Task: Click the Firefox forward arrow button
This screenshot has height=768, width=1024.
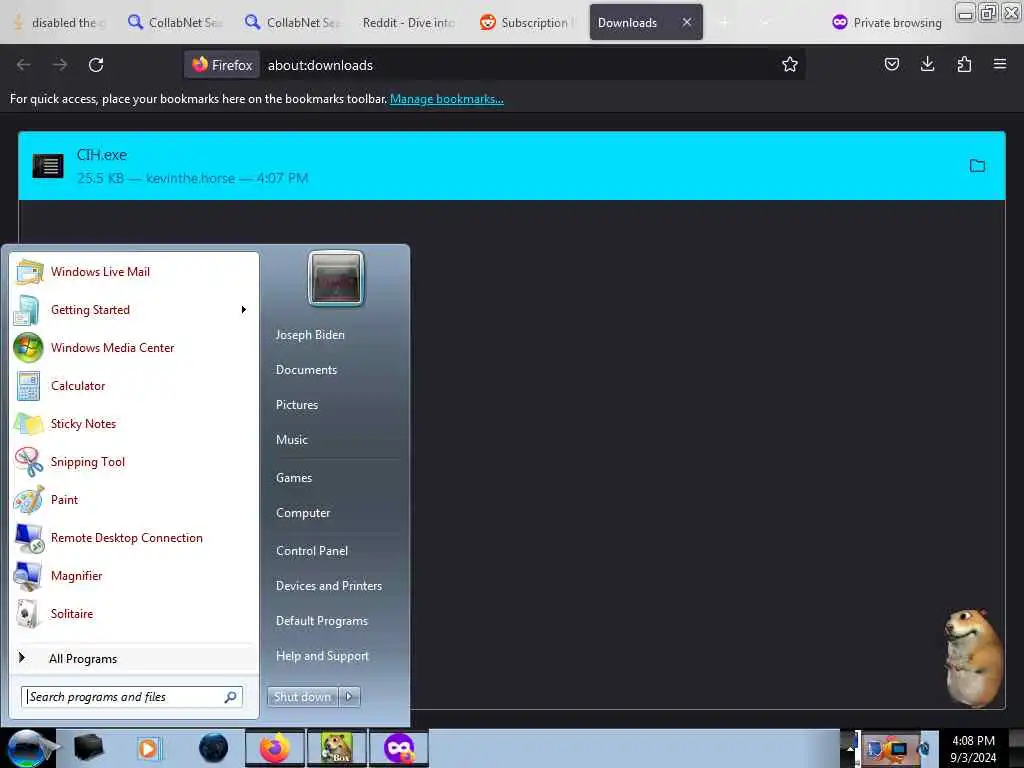Action: point(60,65)
